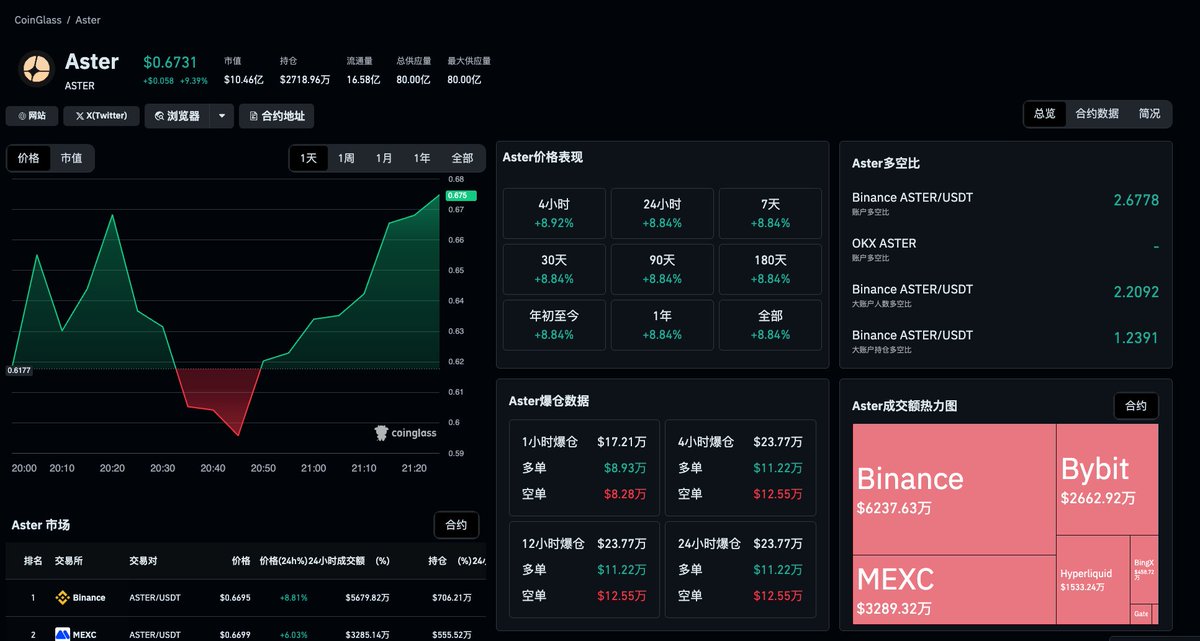Click the globe icon in 网站 button

(22, 116)
